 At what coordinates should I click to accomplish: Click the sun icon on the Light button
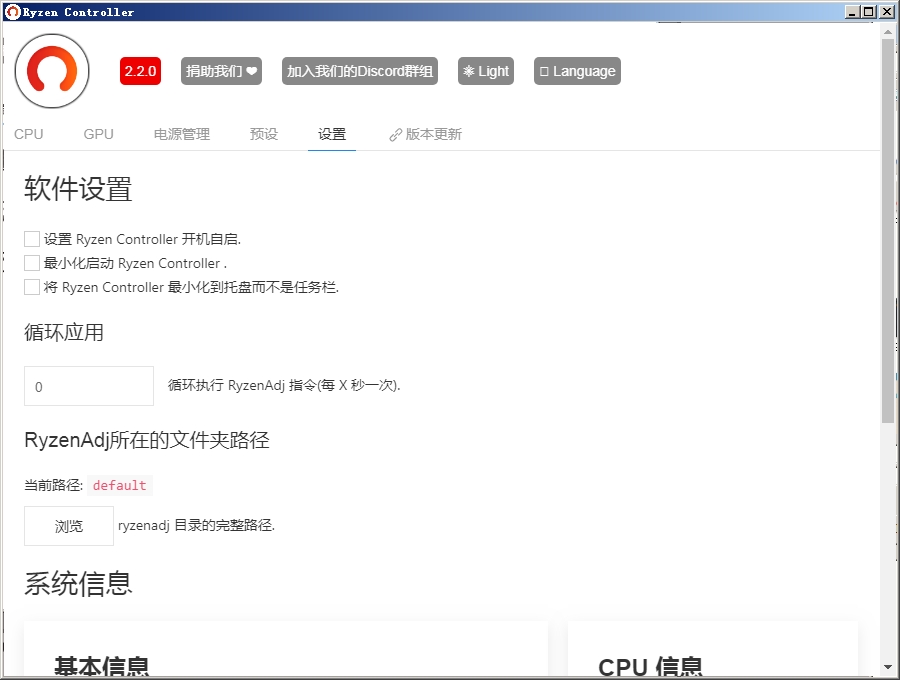click(x=471, y=71)
